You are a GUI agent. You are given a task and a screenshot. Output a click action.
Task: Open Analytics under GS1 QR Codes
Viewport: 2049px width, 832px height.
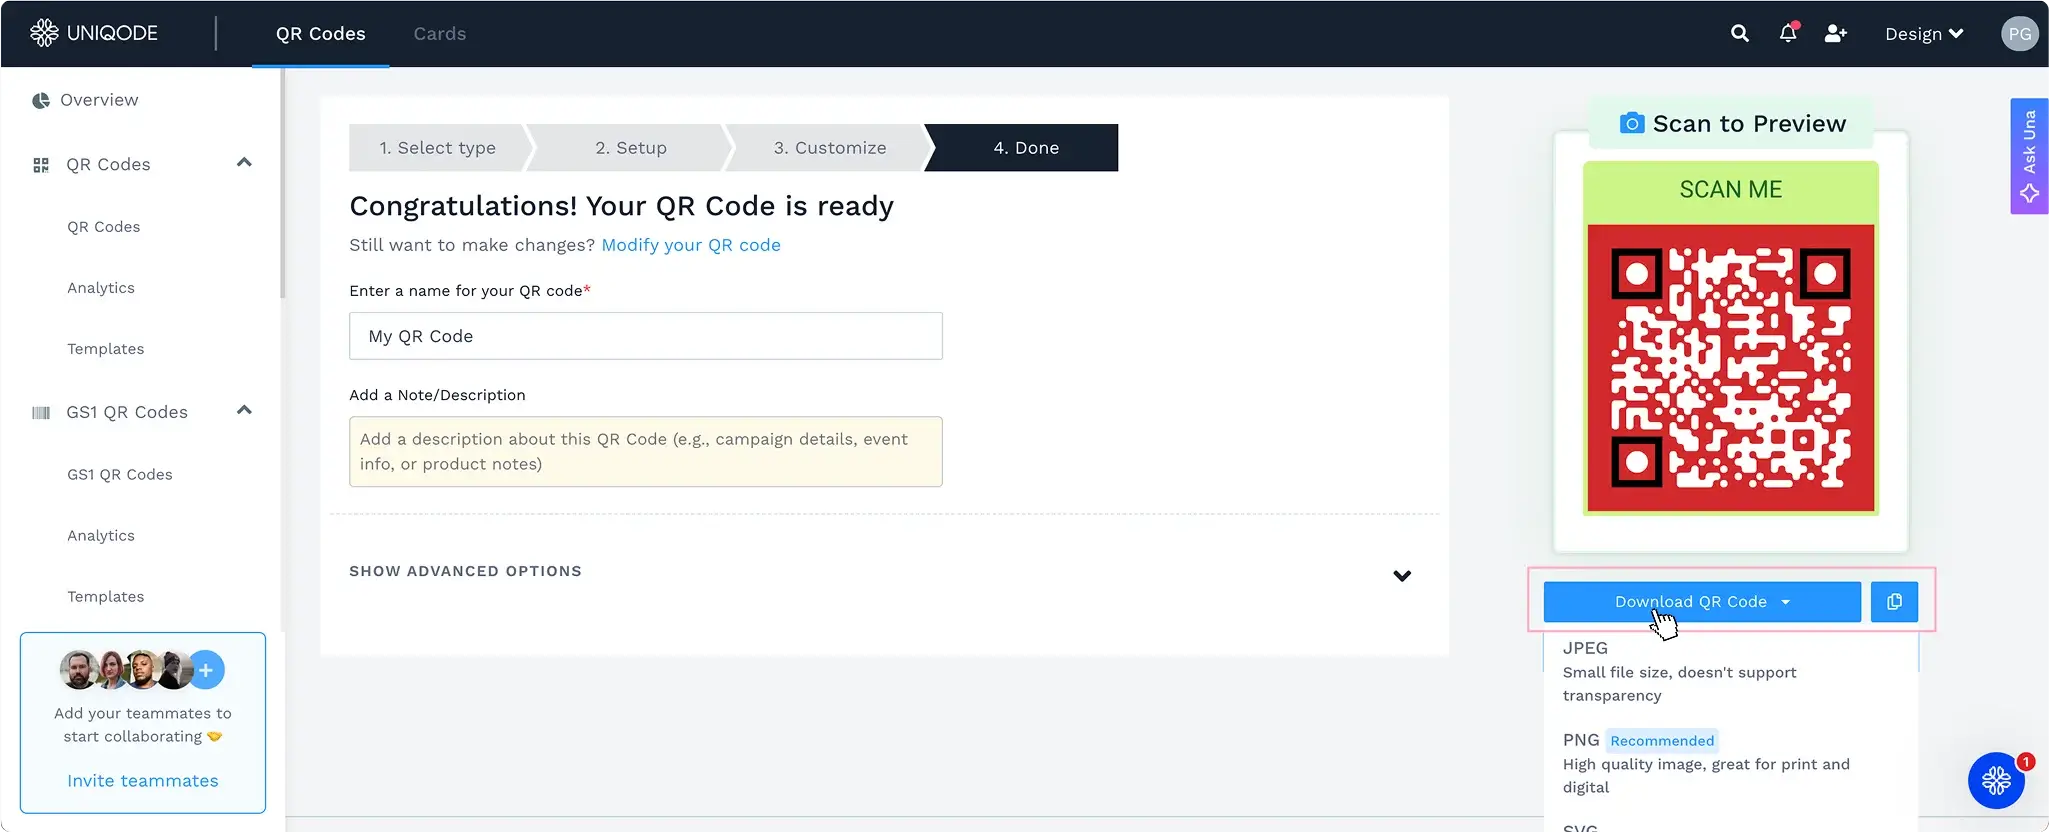pyautogui.click(x=101, y=536)
